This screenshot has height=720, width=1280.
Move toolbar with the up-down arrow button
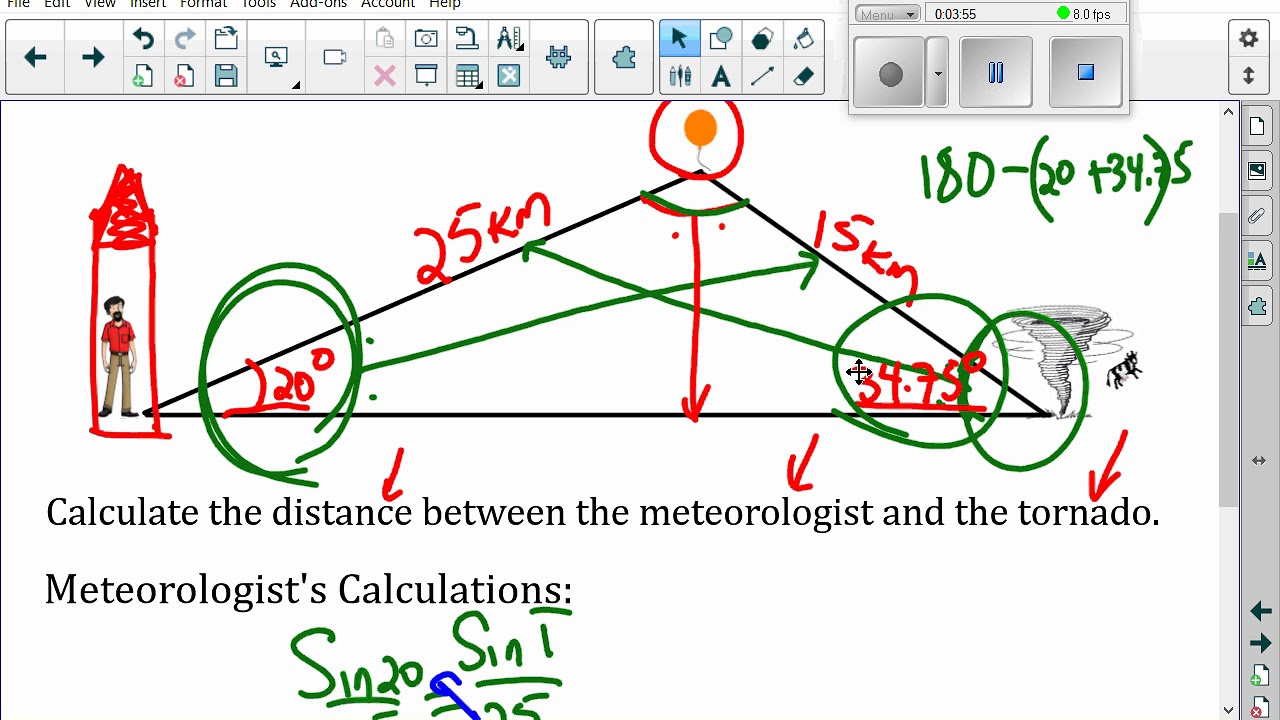(1248, 76)
